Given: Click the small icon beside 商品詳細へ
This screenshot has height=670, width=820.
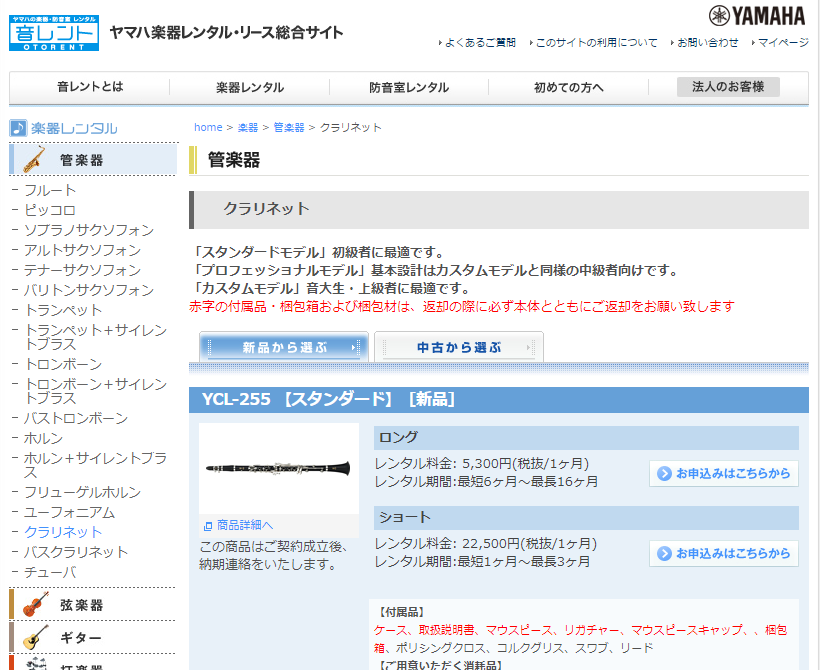Looking at the screenshot, I should [x=208, y=526].
